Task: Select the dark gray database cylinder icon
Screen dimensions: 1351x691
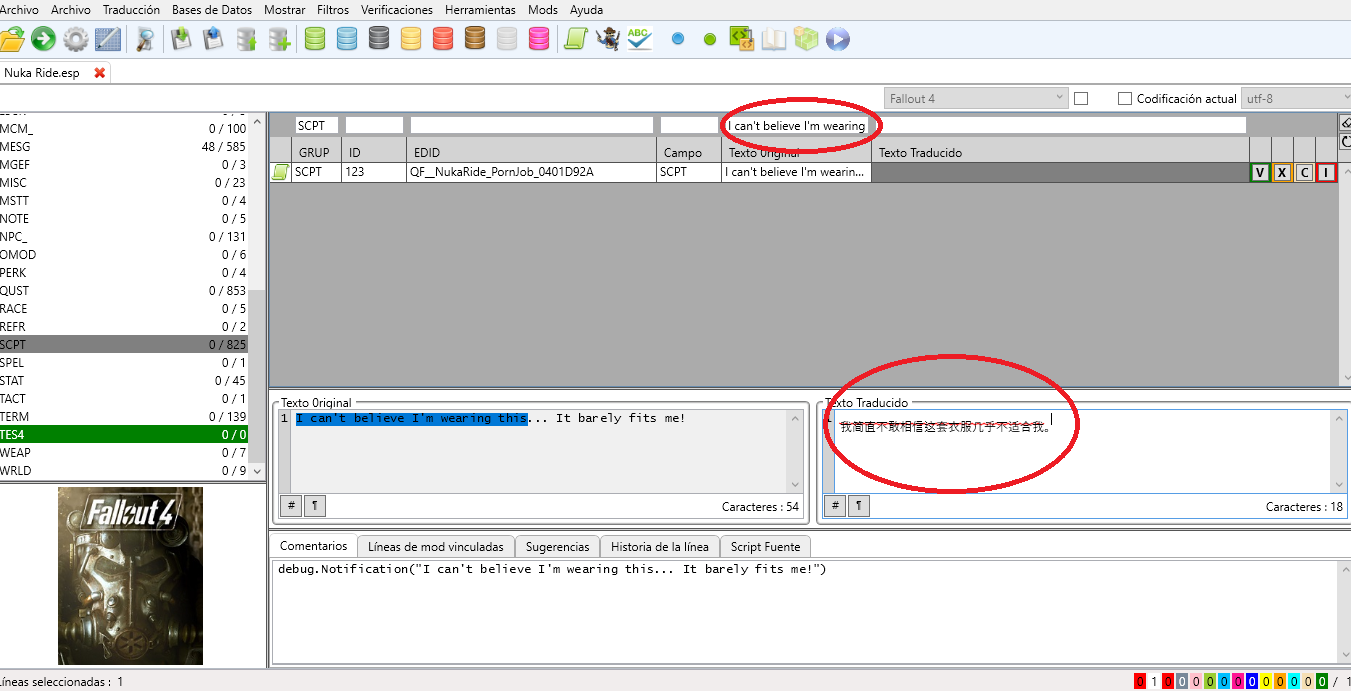Action: click(x=379, y=39)
